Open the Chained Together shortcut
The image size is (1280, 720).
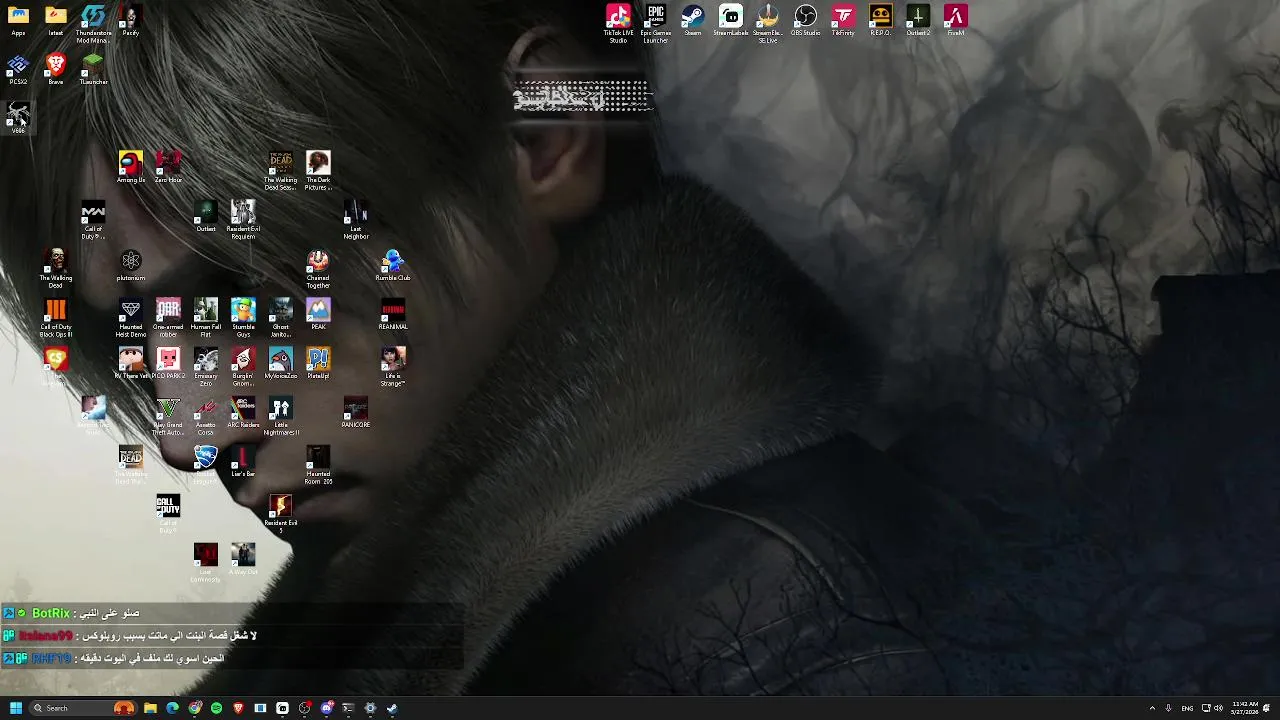[318, 269]
